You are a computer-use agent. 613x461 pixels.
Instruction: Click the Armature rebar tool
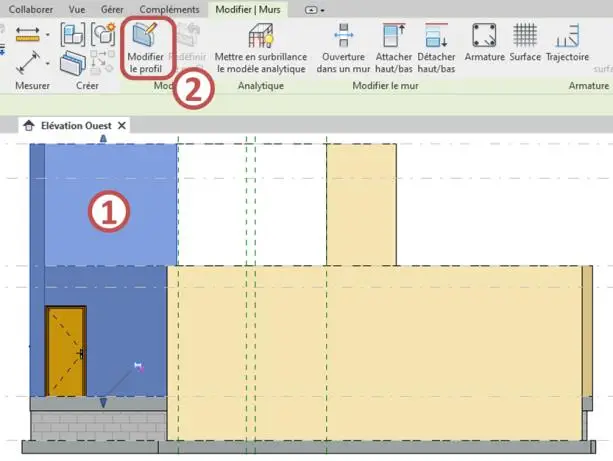coord(484,42)
